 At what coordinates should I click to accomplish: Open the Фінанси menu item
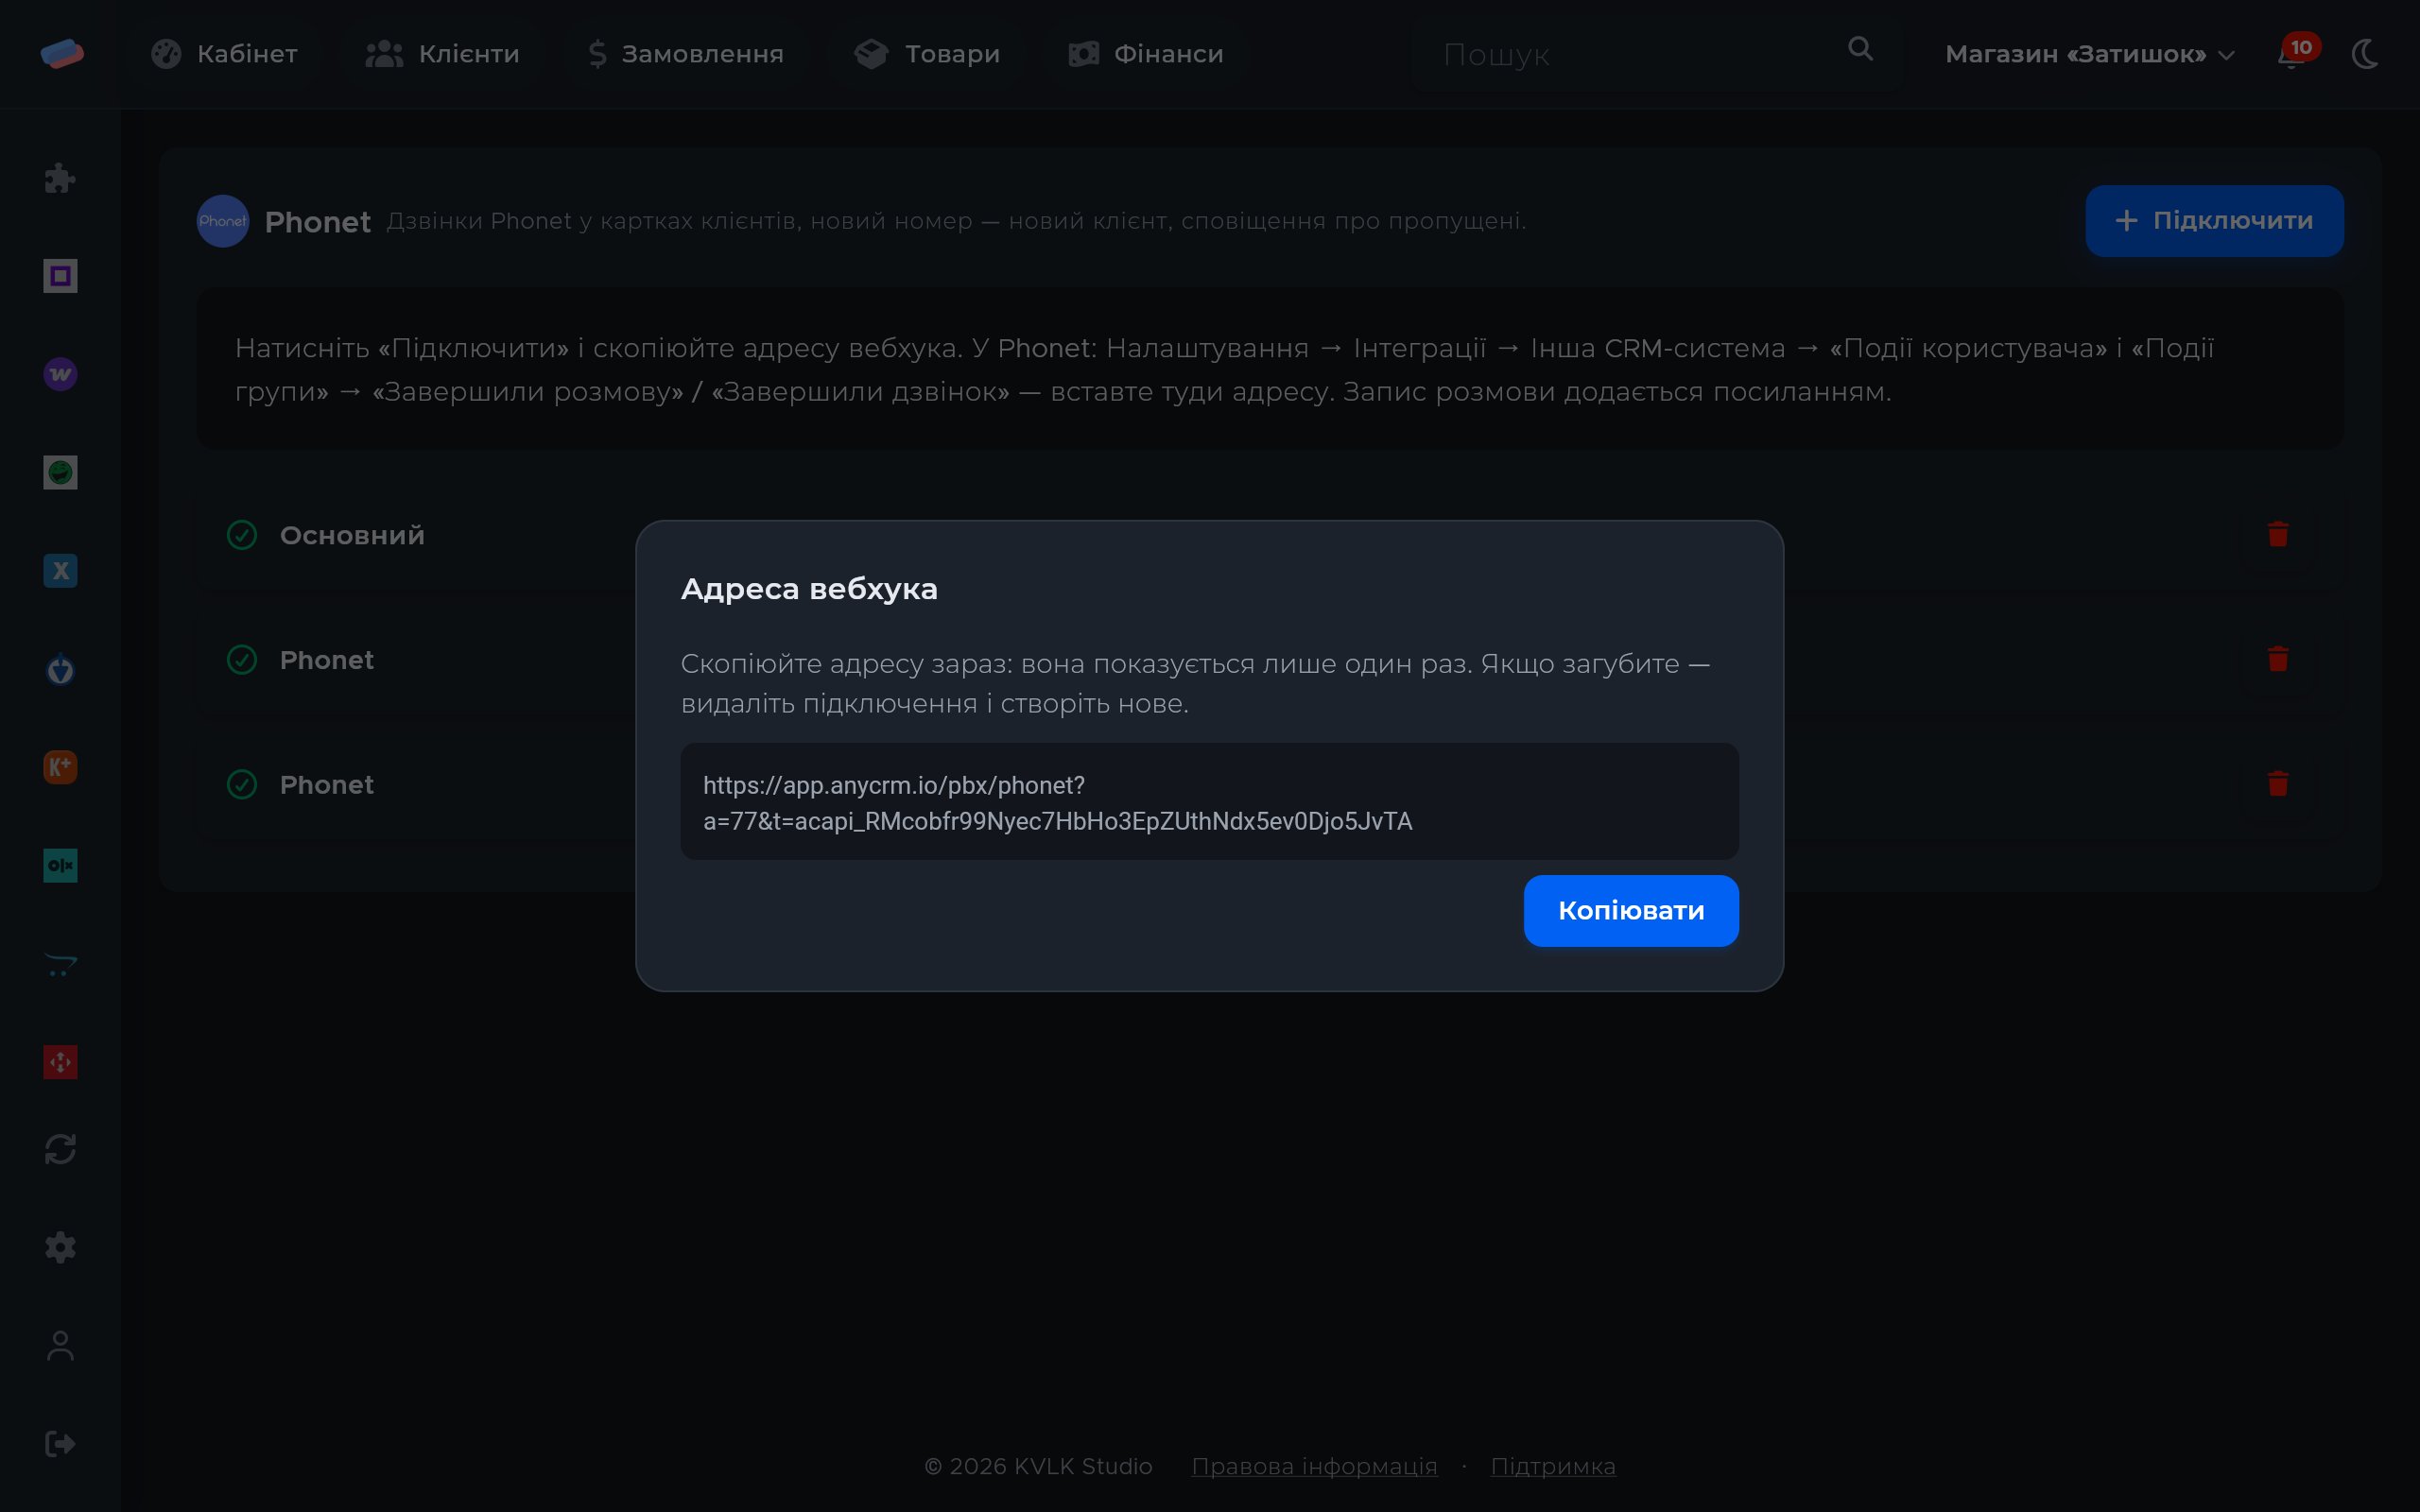pyautogui.click(x=1146, y=54)
